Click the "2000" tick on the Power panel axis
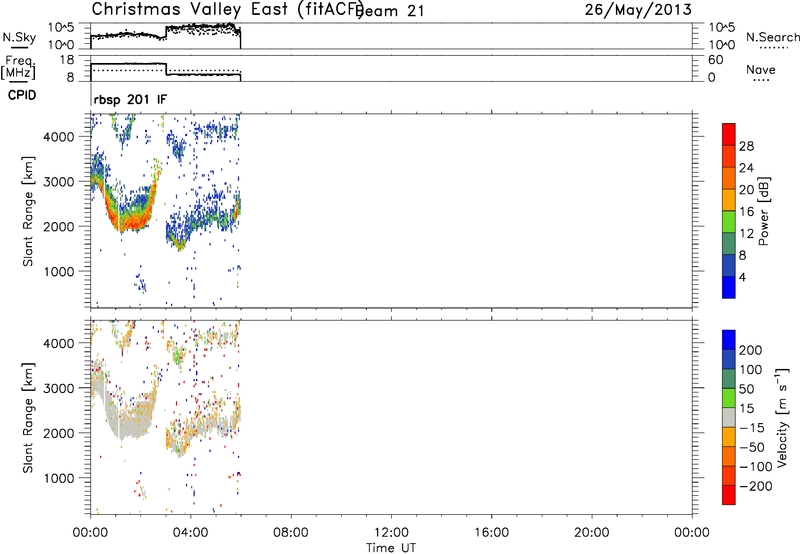 coord(59,226)
